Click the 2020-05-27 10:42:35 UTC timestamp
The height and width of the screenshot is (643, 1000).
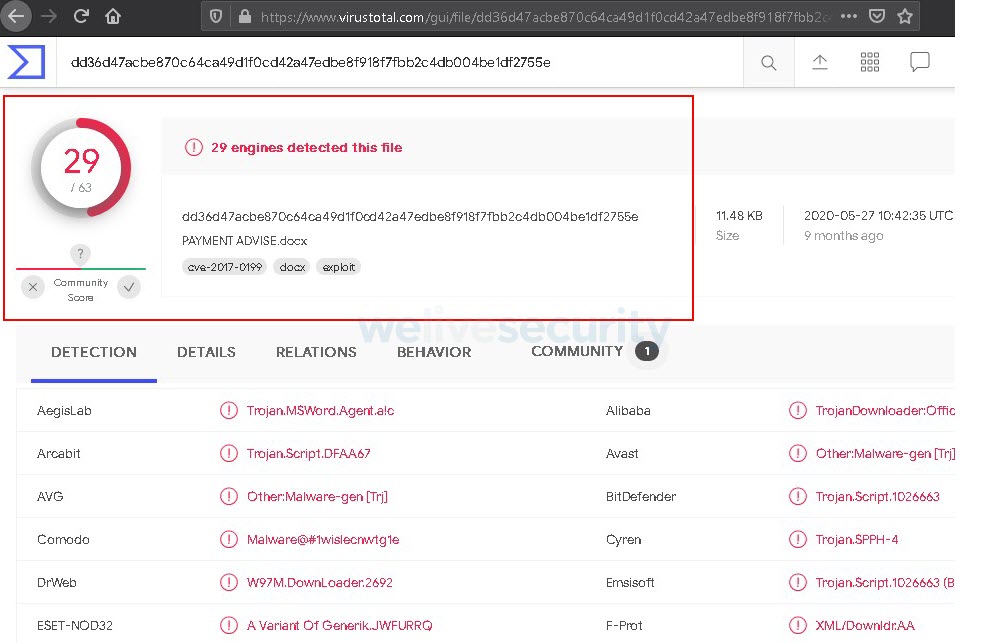[x=878, y=216]
